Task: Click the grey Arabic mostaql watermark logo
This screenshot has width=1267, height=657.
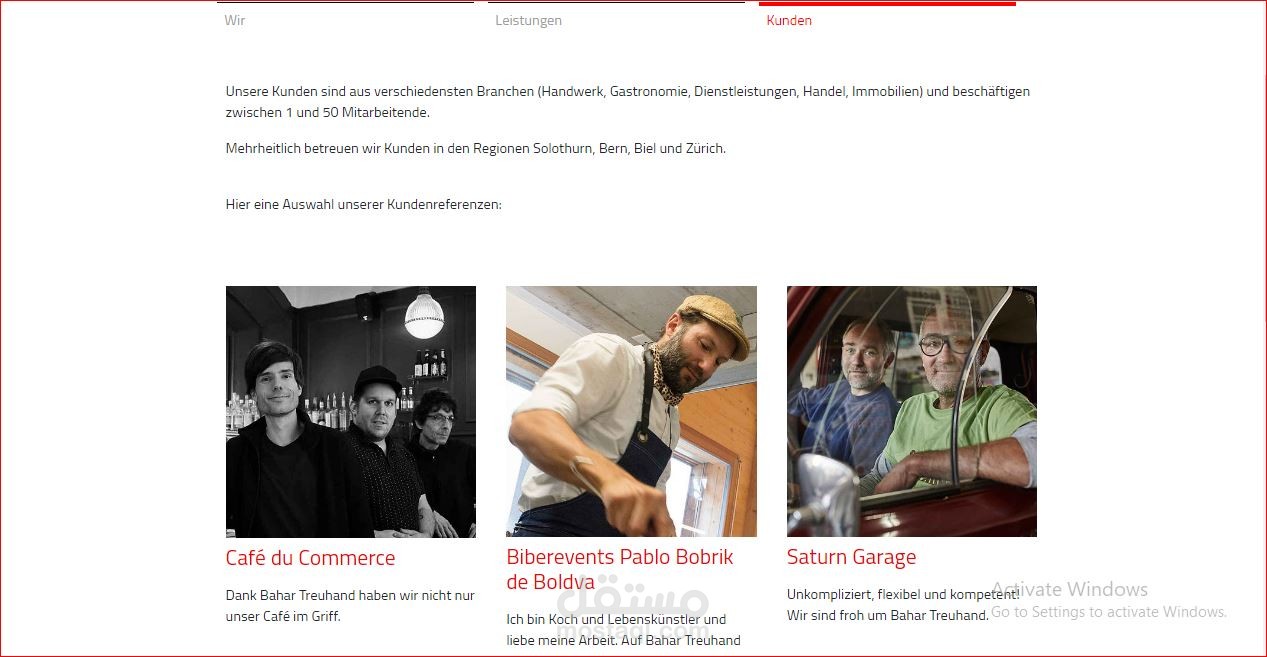Action: click(x=633, y=608)
